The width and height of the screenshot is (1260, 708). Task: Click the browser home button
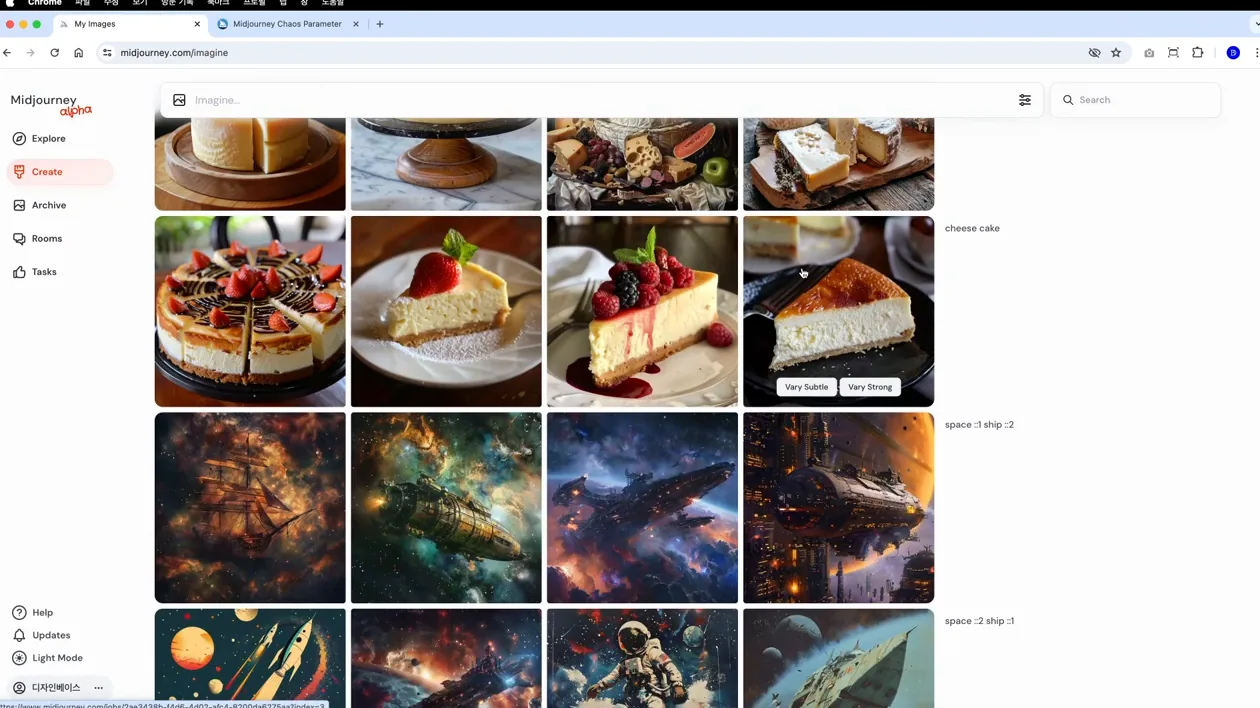pos(79,53)
